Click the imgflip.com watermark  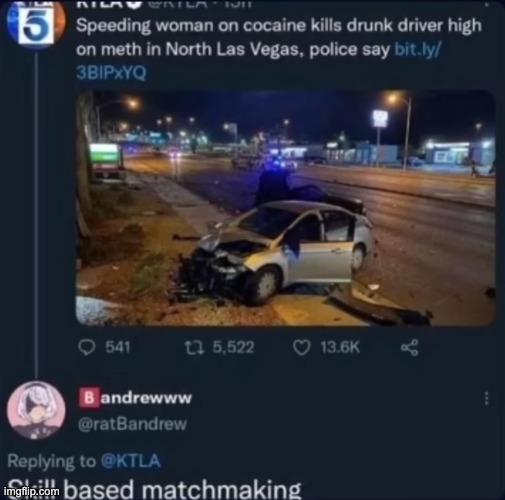[x=31, y=491]
